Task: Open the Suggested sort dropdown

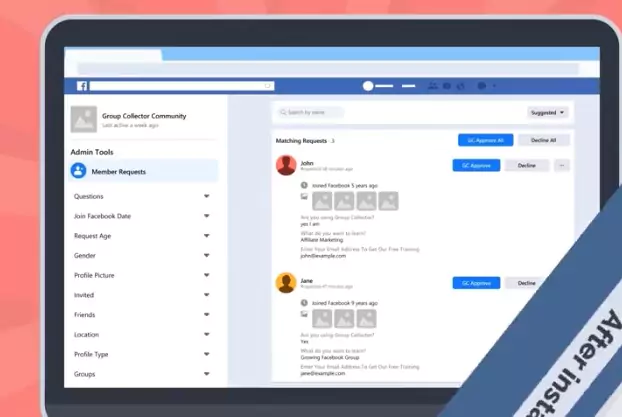Action: tap(547, 113)
